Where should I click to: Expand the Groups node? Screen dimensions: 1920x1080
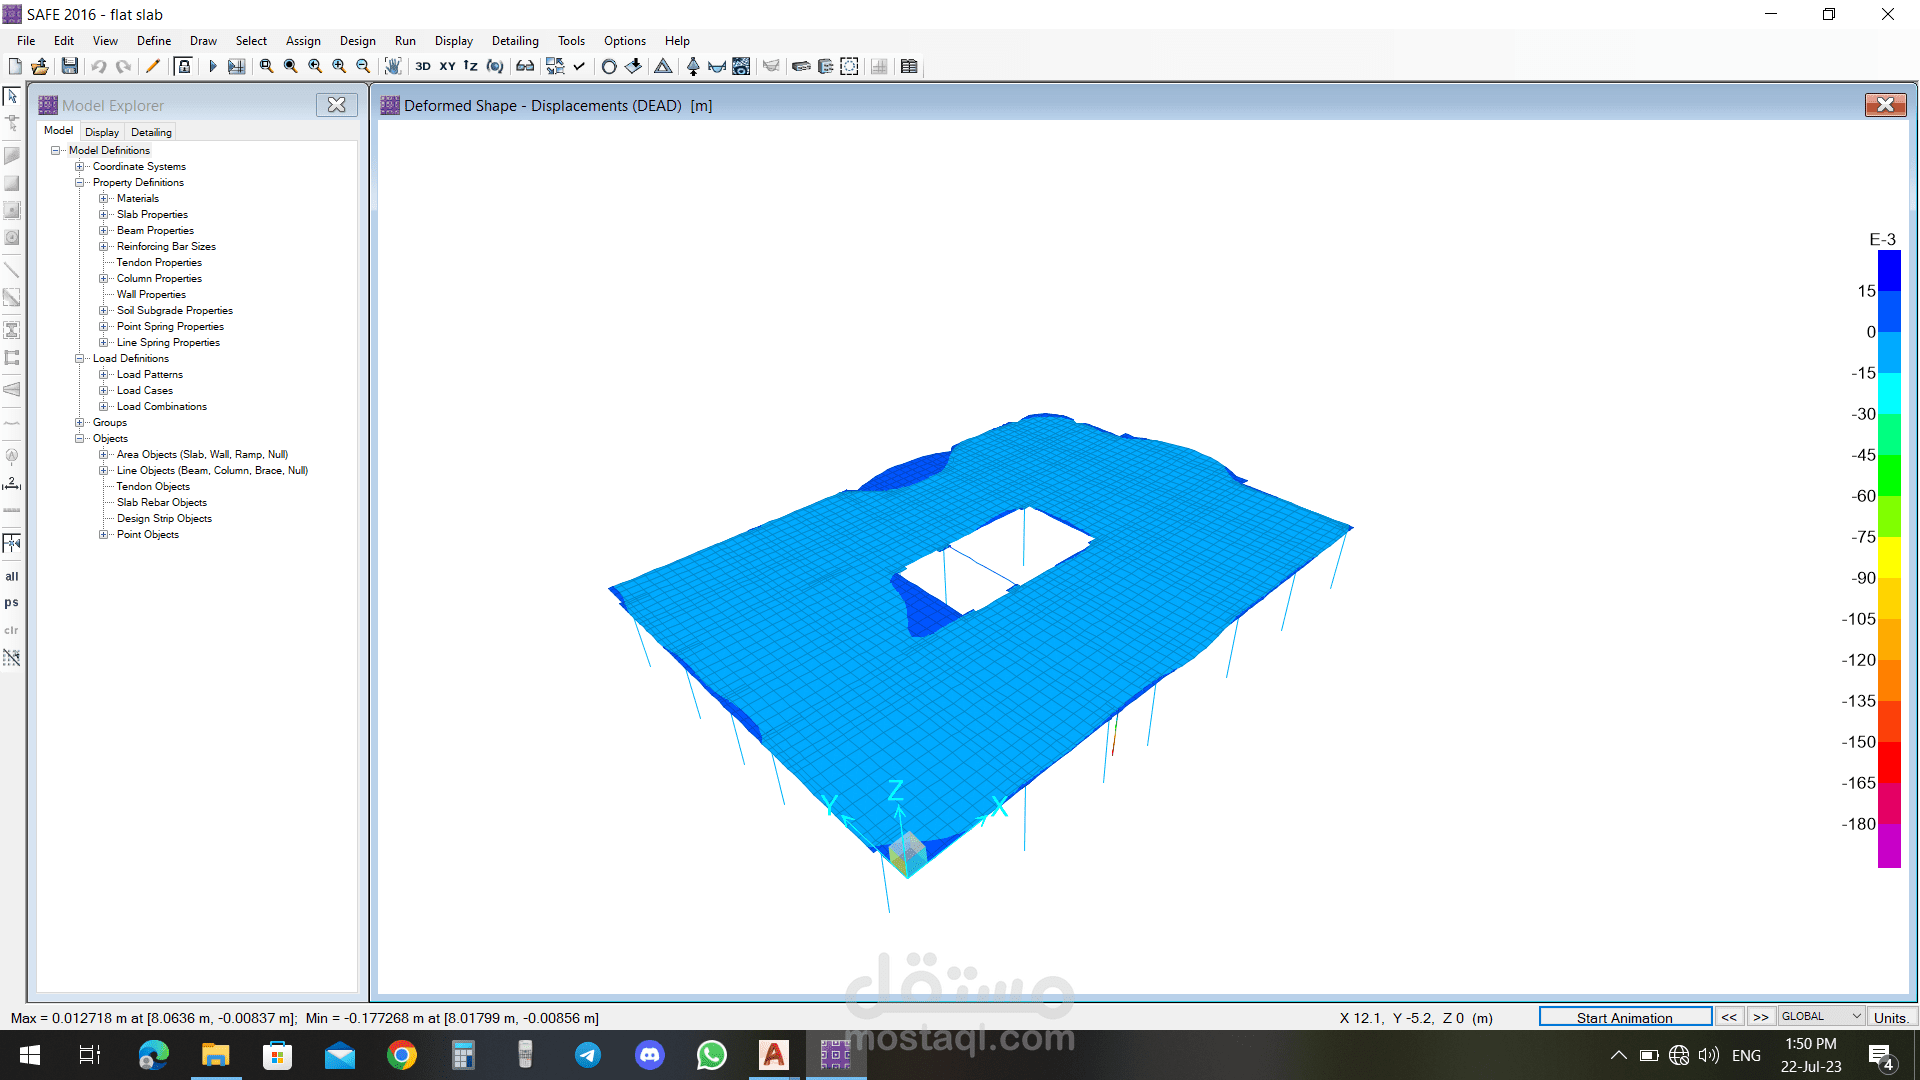point(80,422)
